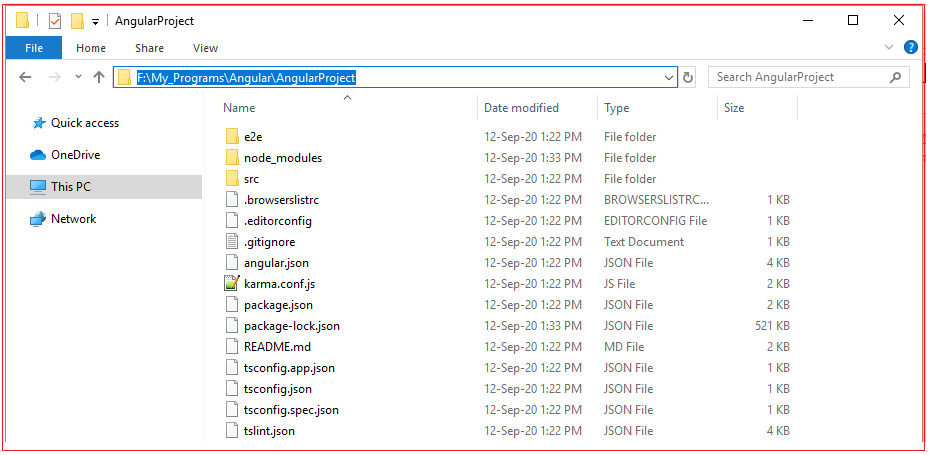
Task: Select the tsconfig.json file icon
Action: click(x=232, y=389)
